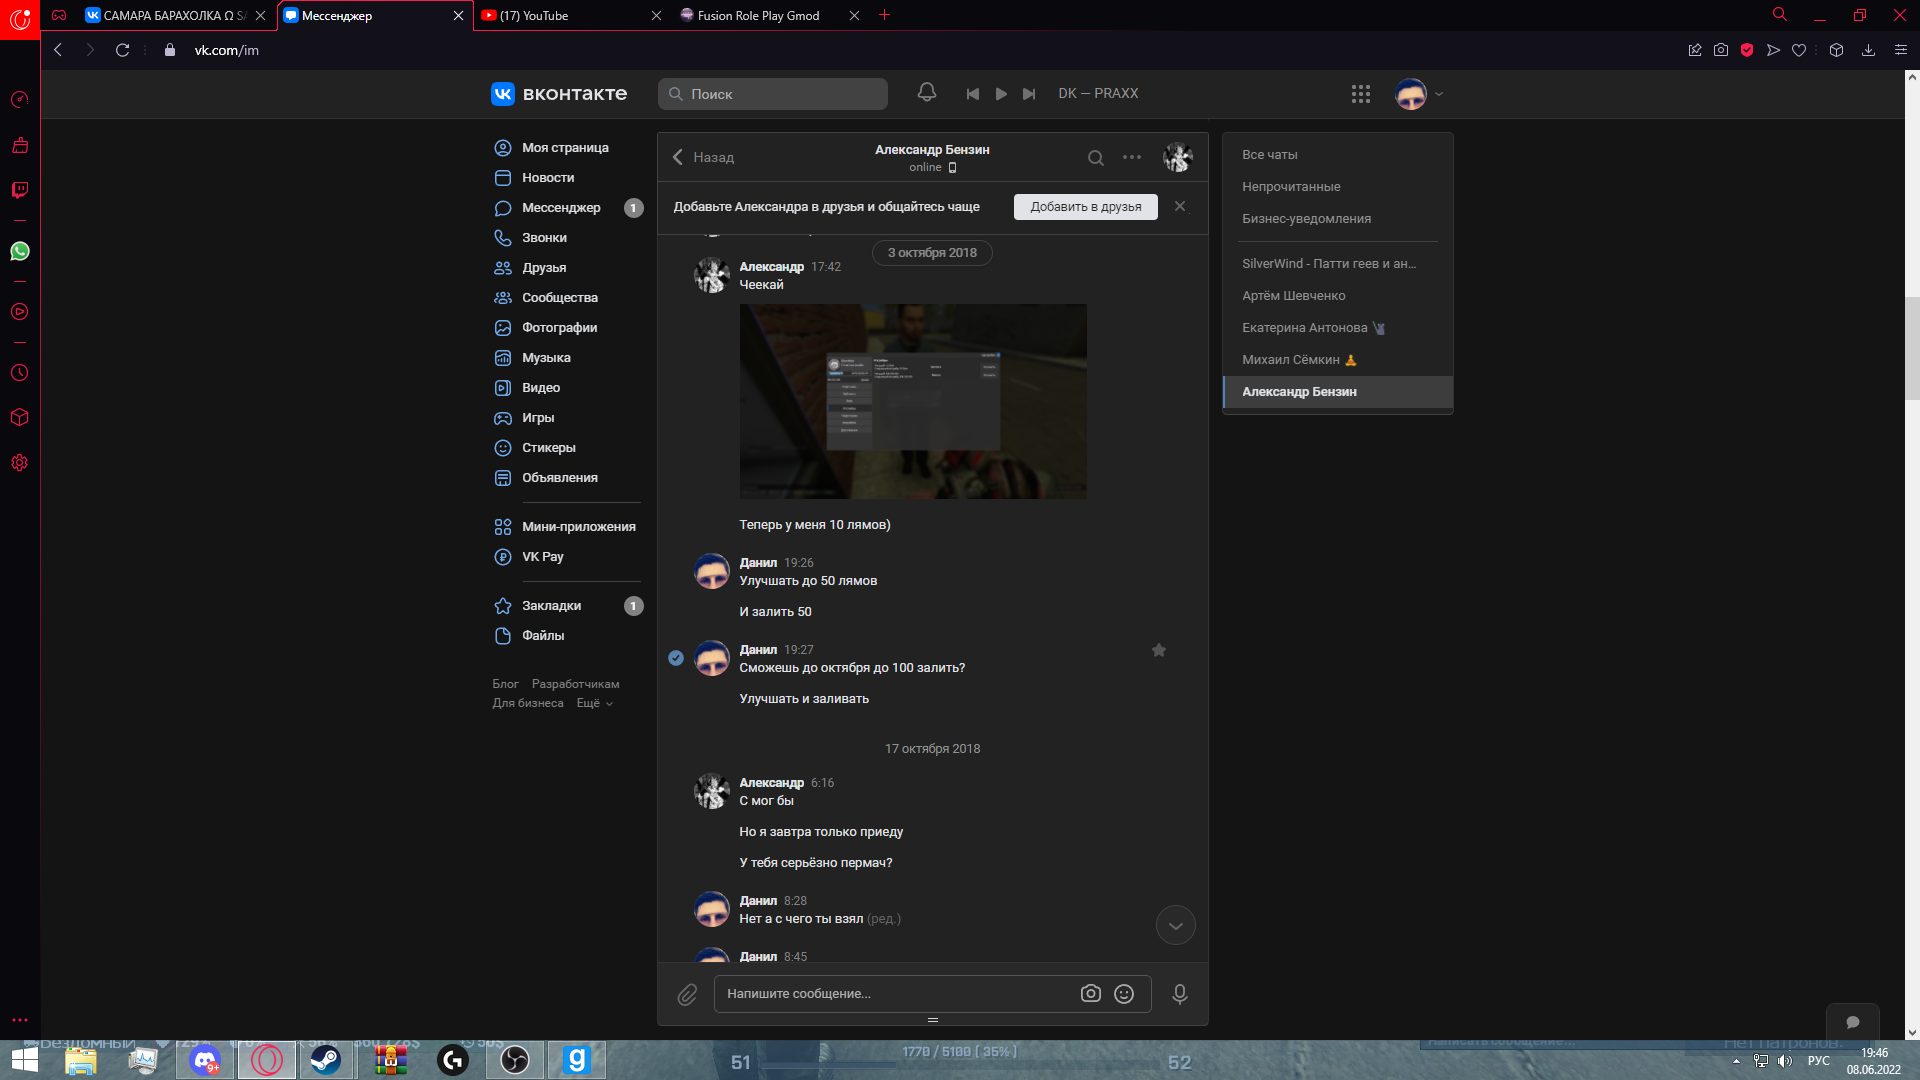Click Добавить в друзья button
This screenshot has height=1080, width=1920.
1085,207
